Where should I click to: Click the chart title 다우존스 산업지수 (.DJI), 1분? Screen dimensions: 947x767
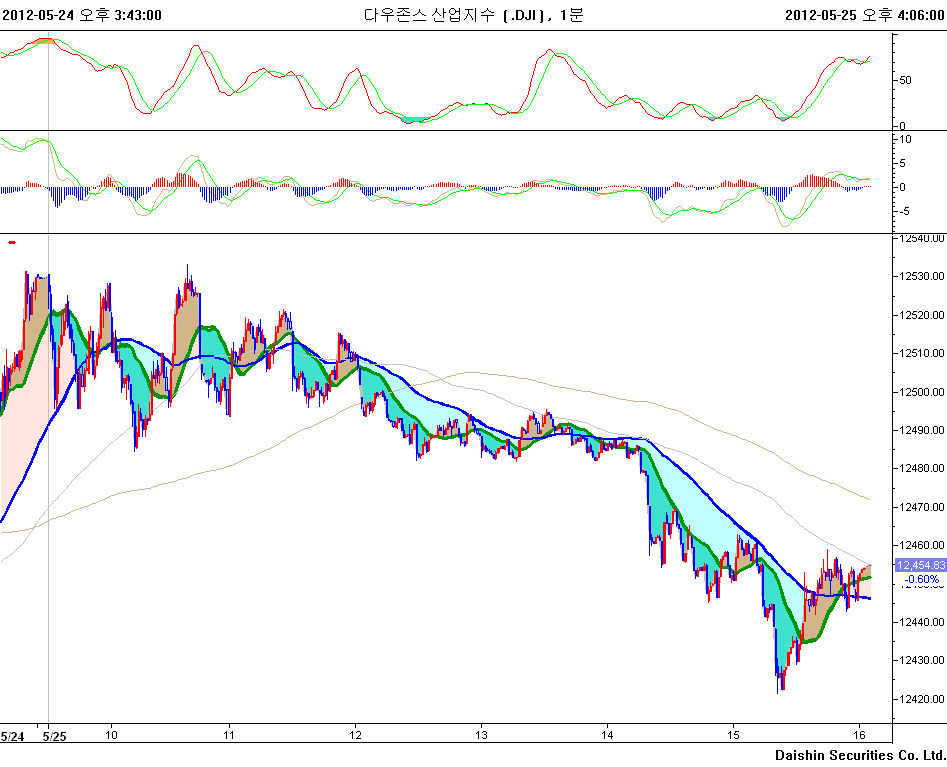click(473, 15)
